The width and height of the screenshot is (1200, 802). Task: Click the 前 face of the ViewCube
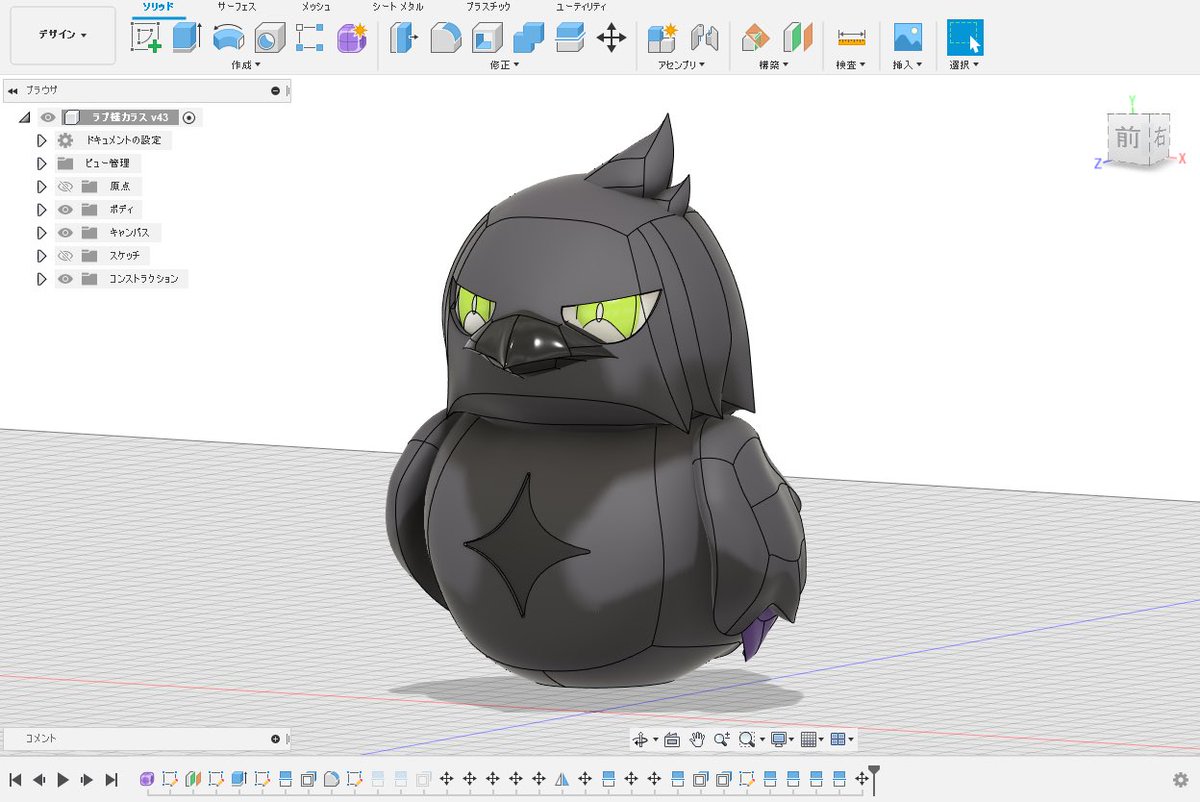[1128, 138]
